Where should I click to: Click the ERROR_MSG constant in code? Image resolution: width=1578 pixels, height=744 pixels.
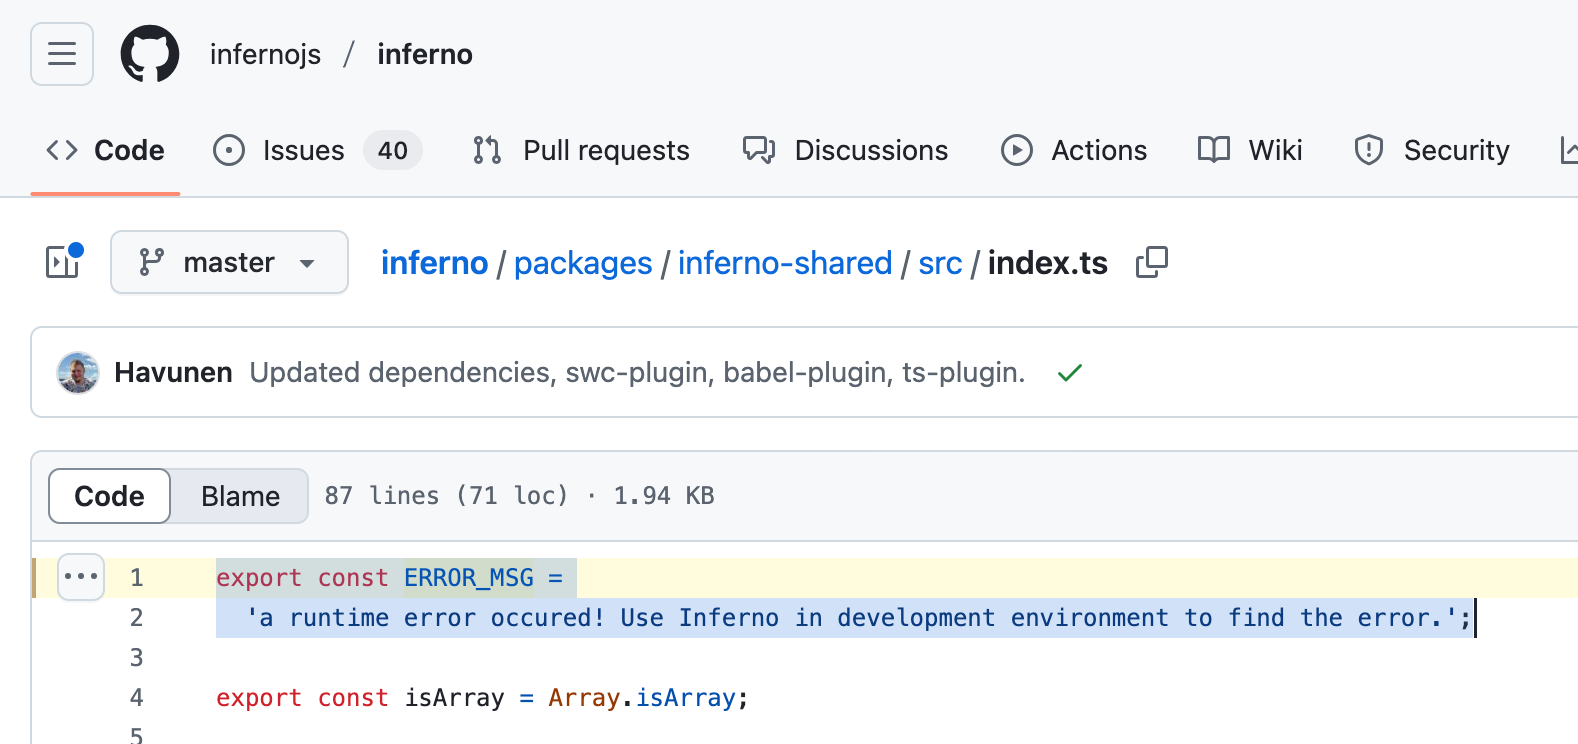469,578
